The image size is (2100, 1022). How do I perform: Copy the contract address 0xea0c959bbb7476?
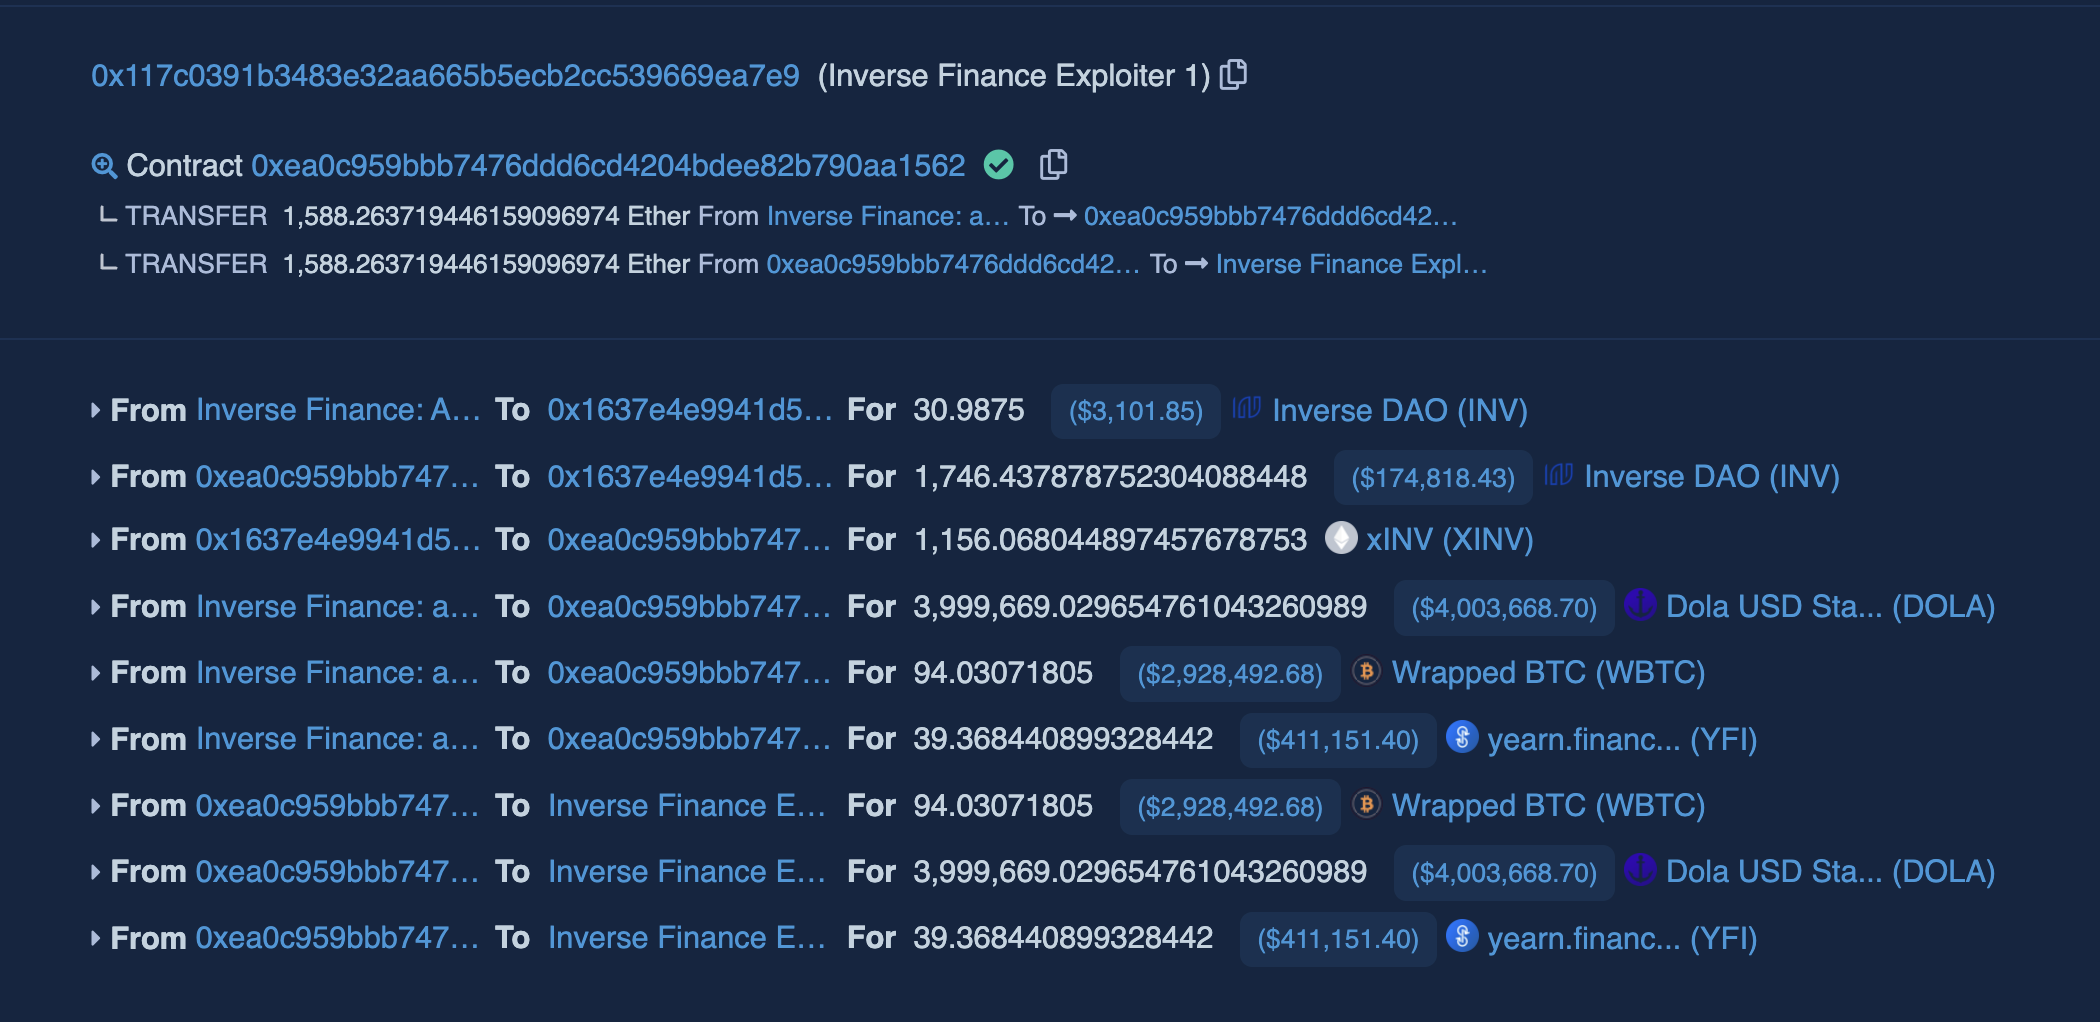click(1054, 165)
